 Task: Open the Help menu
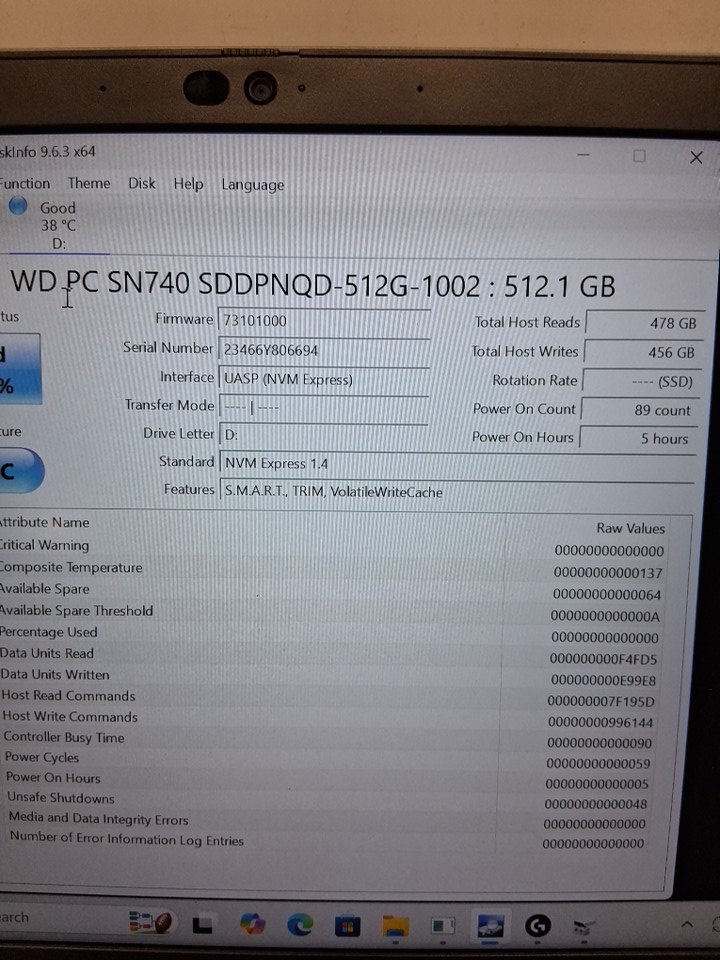click(x=188, y=184)
